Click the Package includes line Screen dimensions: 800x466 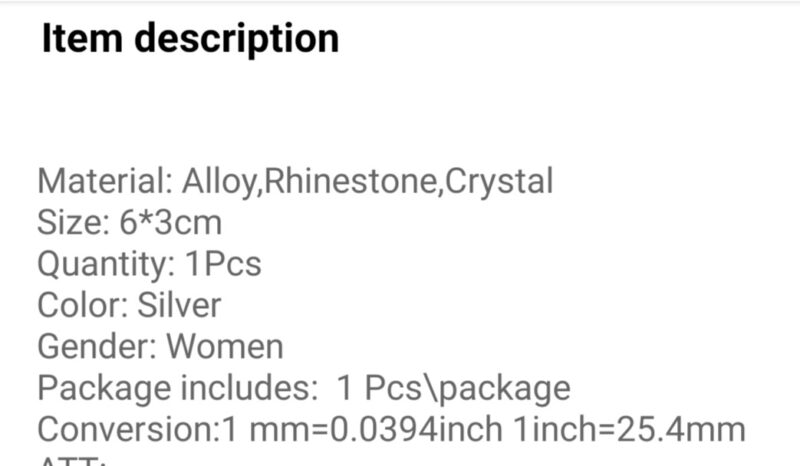coord(304,389)
